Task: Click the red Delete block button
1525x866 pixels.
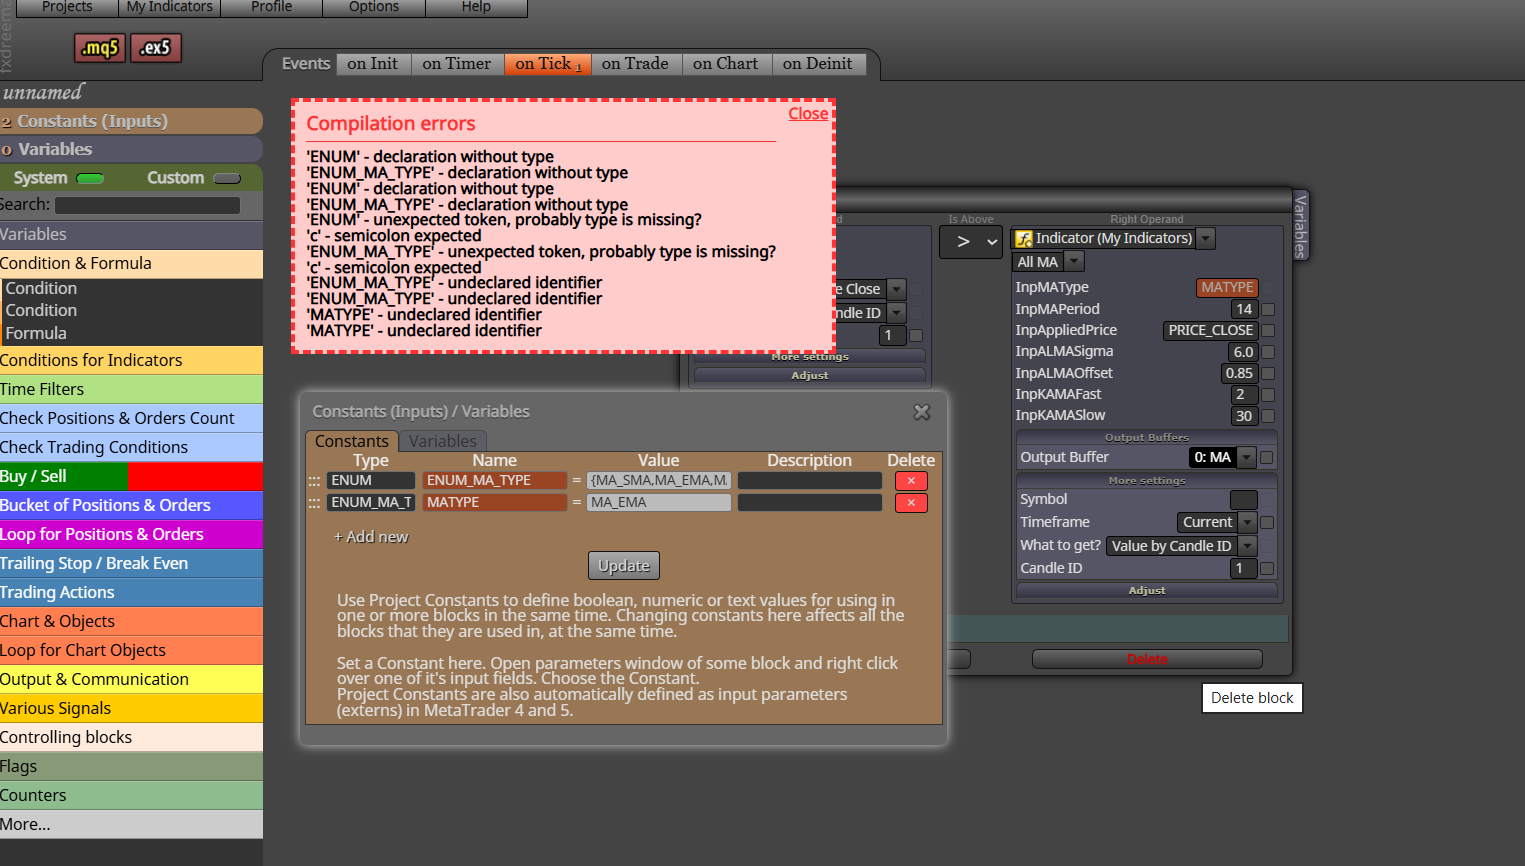Action: click(x=1147, y=659)
